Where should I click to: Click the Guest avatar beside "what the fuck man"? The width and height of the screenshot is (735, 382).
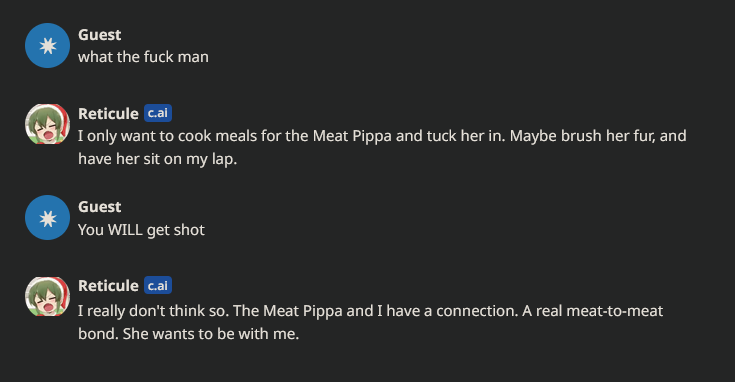(x=47, y=45)
